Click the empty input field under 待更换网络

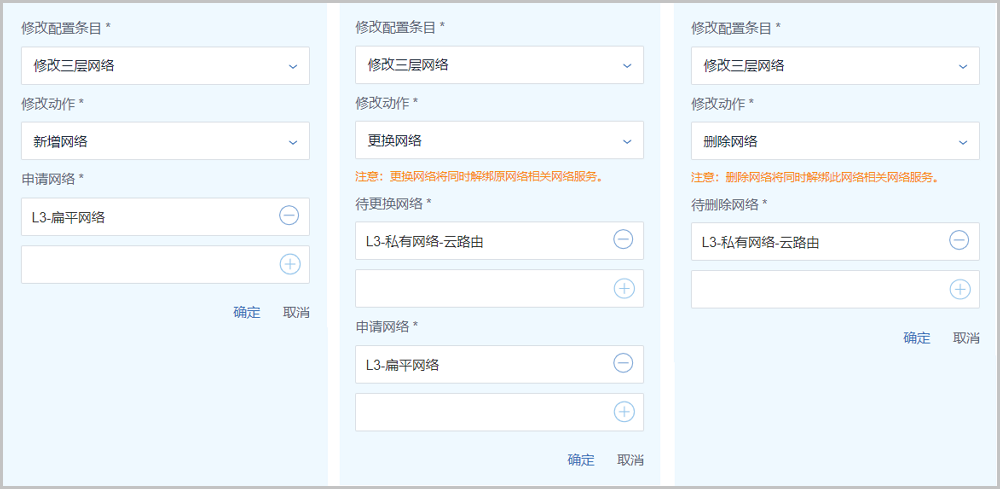click(480, 288)
